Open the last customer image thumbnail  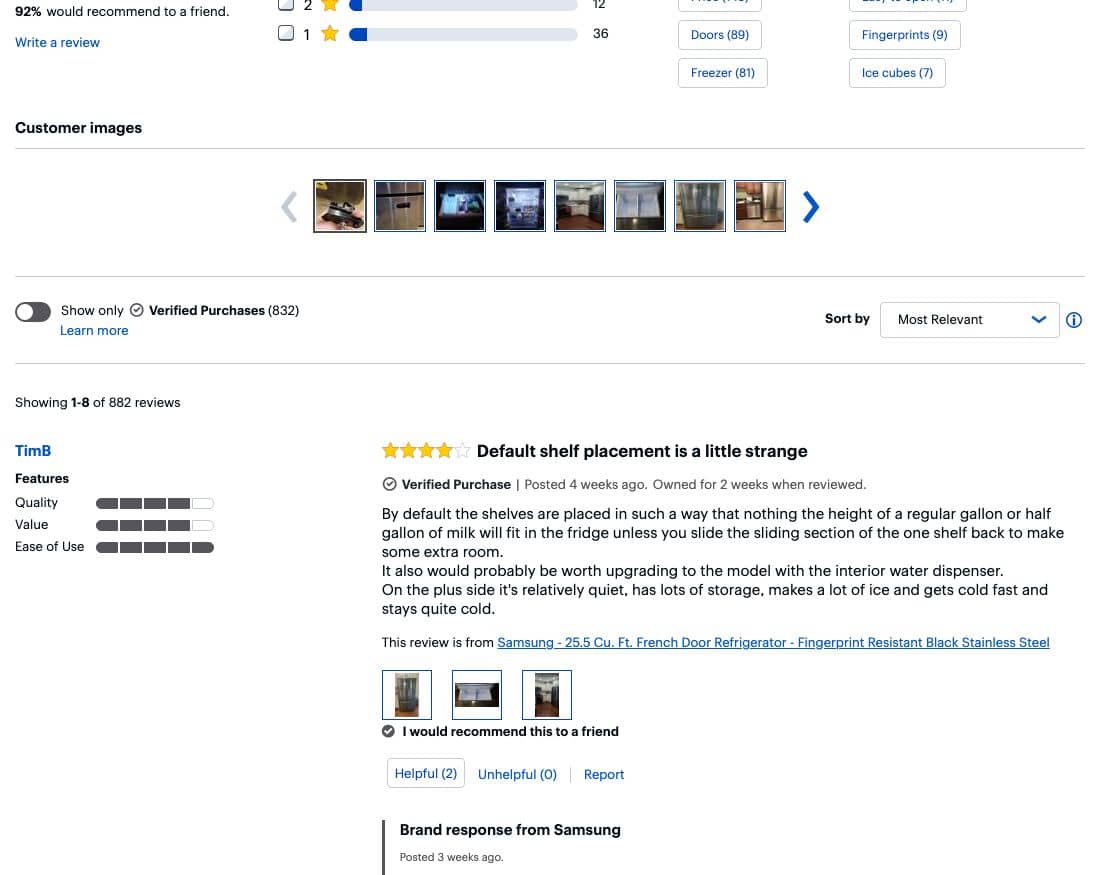pos(760,206)
